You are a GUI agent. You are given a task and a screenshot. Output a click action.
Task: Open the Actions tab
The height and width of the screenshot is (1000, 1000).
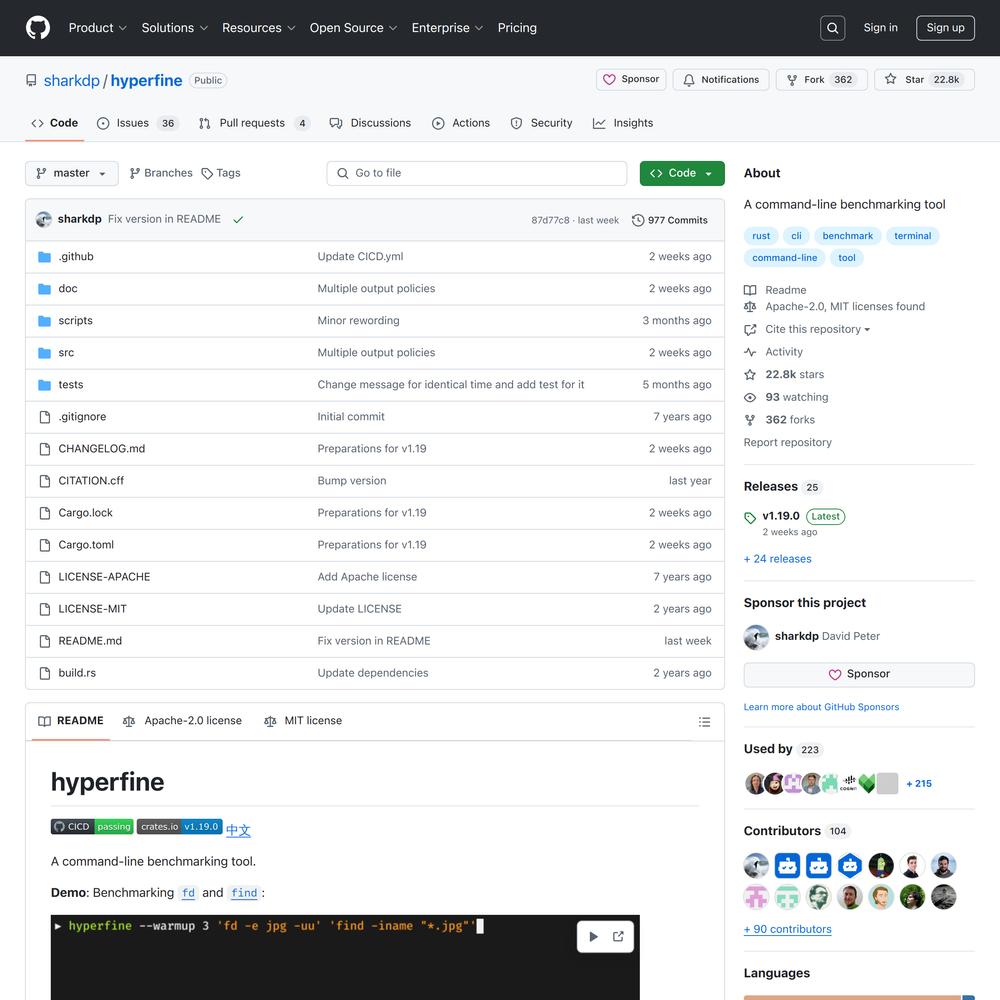point(460,123)
